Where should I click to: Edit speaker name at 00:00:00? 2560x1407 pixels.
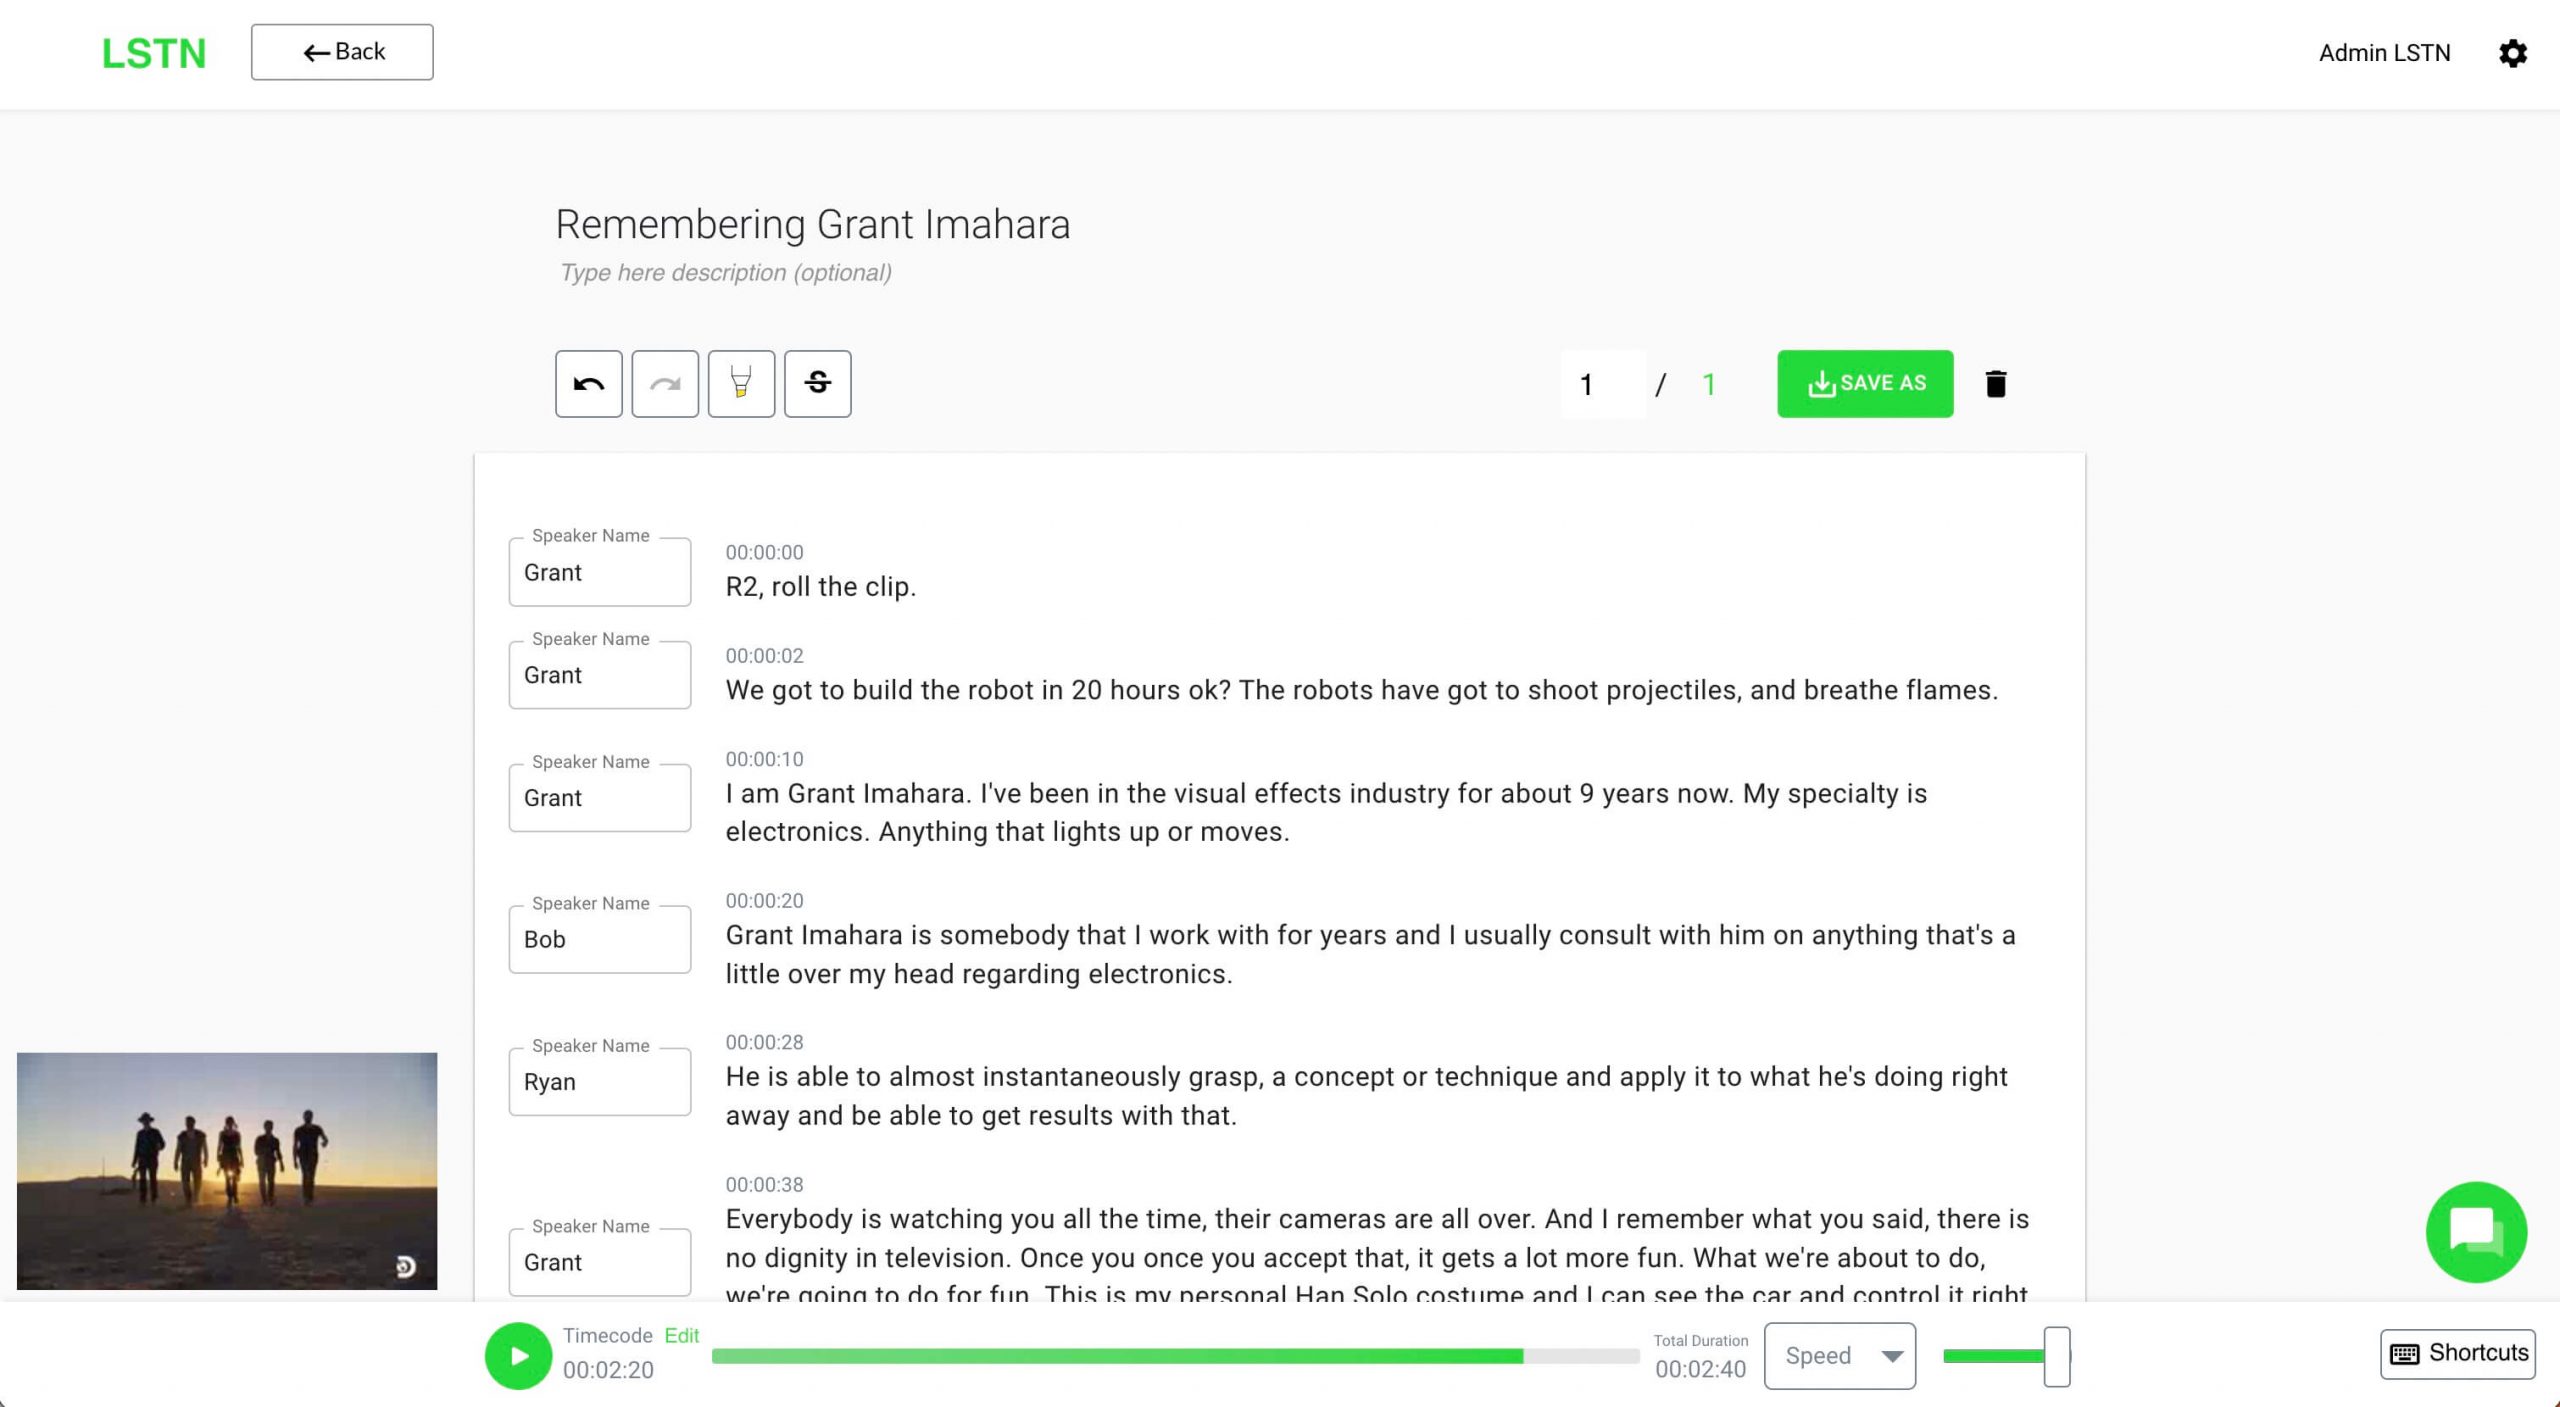point(600,572)
